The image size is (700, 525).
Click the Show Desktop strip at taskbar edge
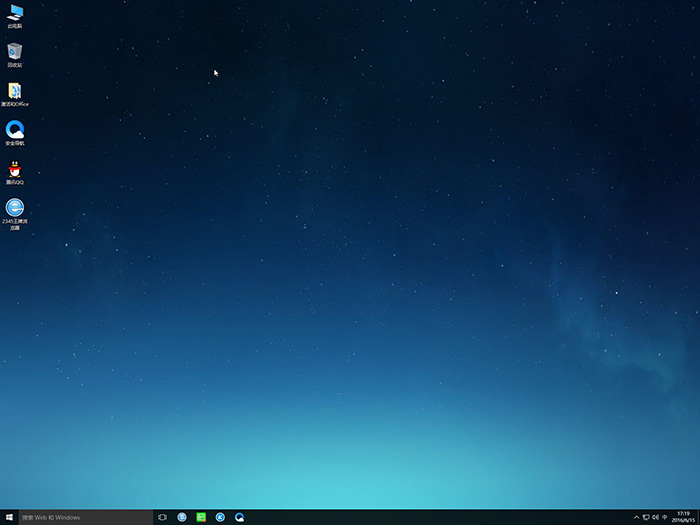pyautogui.click(x=698, y=517)
